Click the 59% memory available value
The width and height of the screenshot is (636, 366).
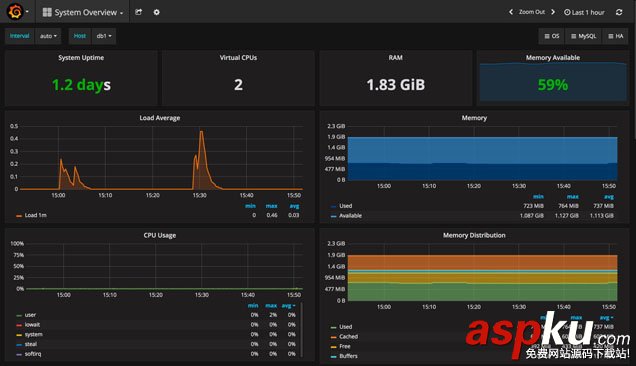[552, 85]
